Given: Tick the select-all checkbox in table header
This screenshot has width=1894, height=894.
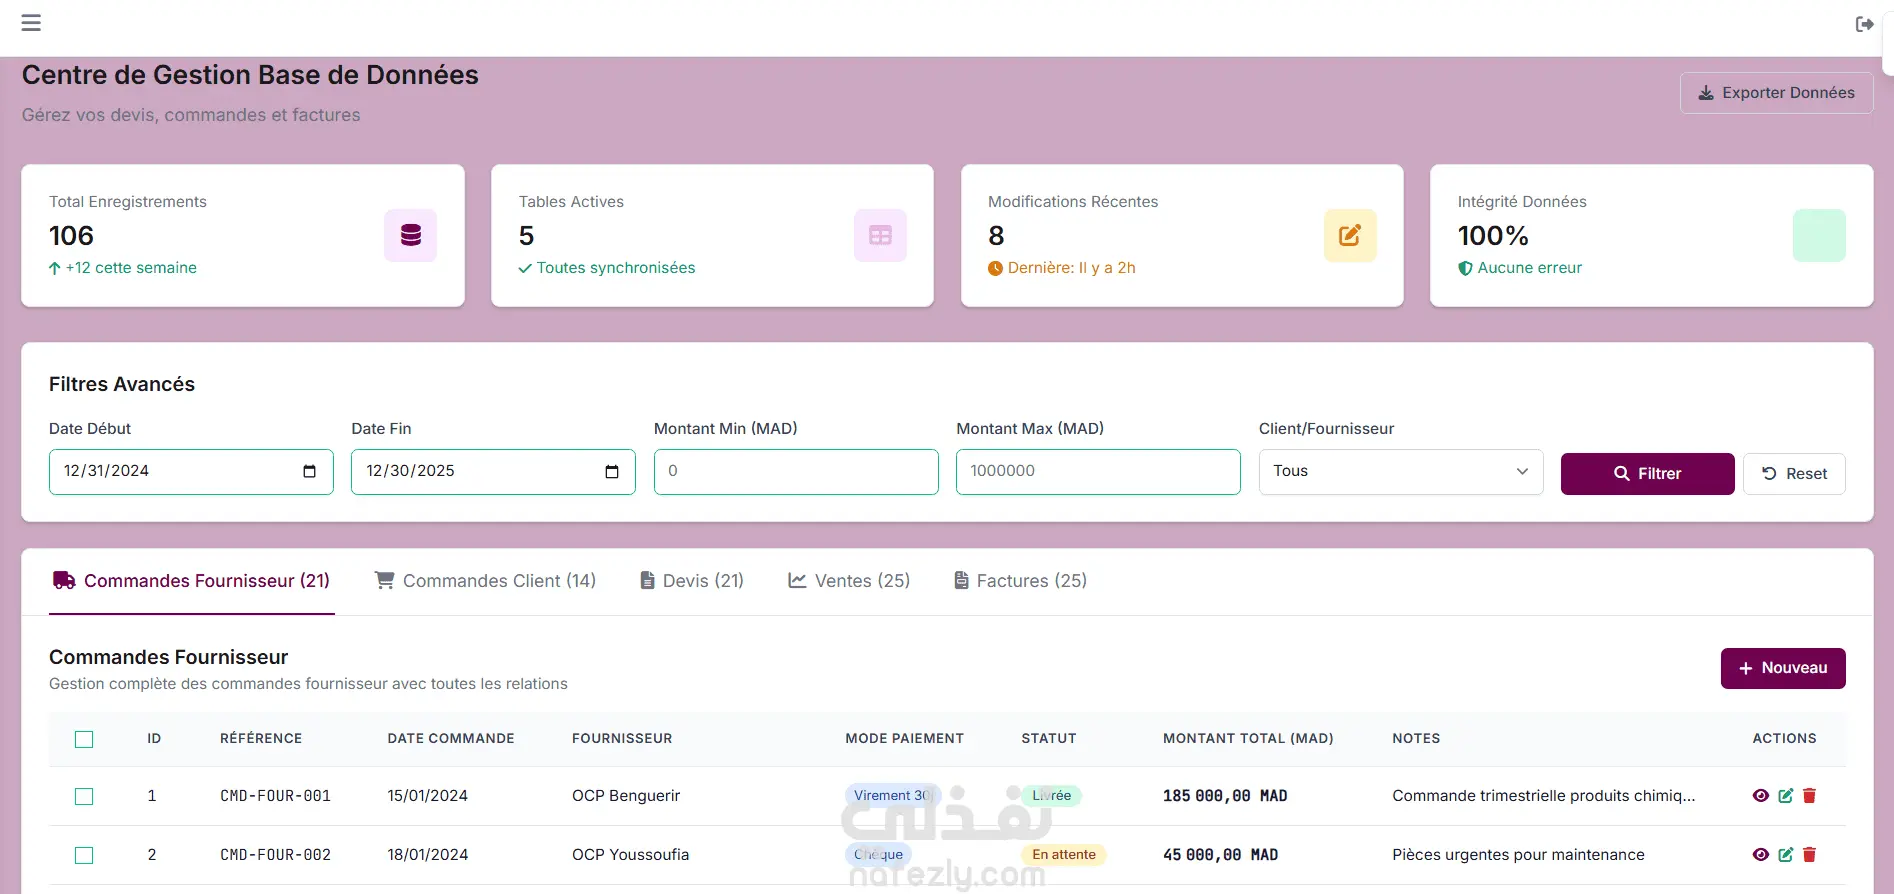Looking at the screenshot, I should pyautogui.click(x=84, y=739).
